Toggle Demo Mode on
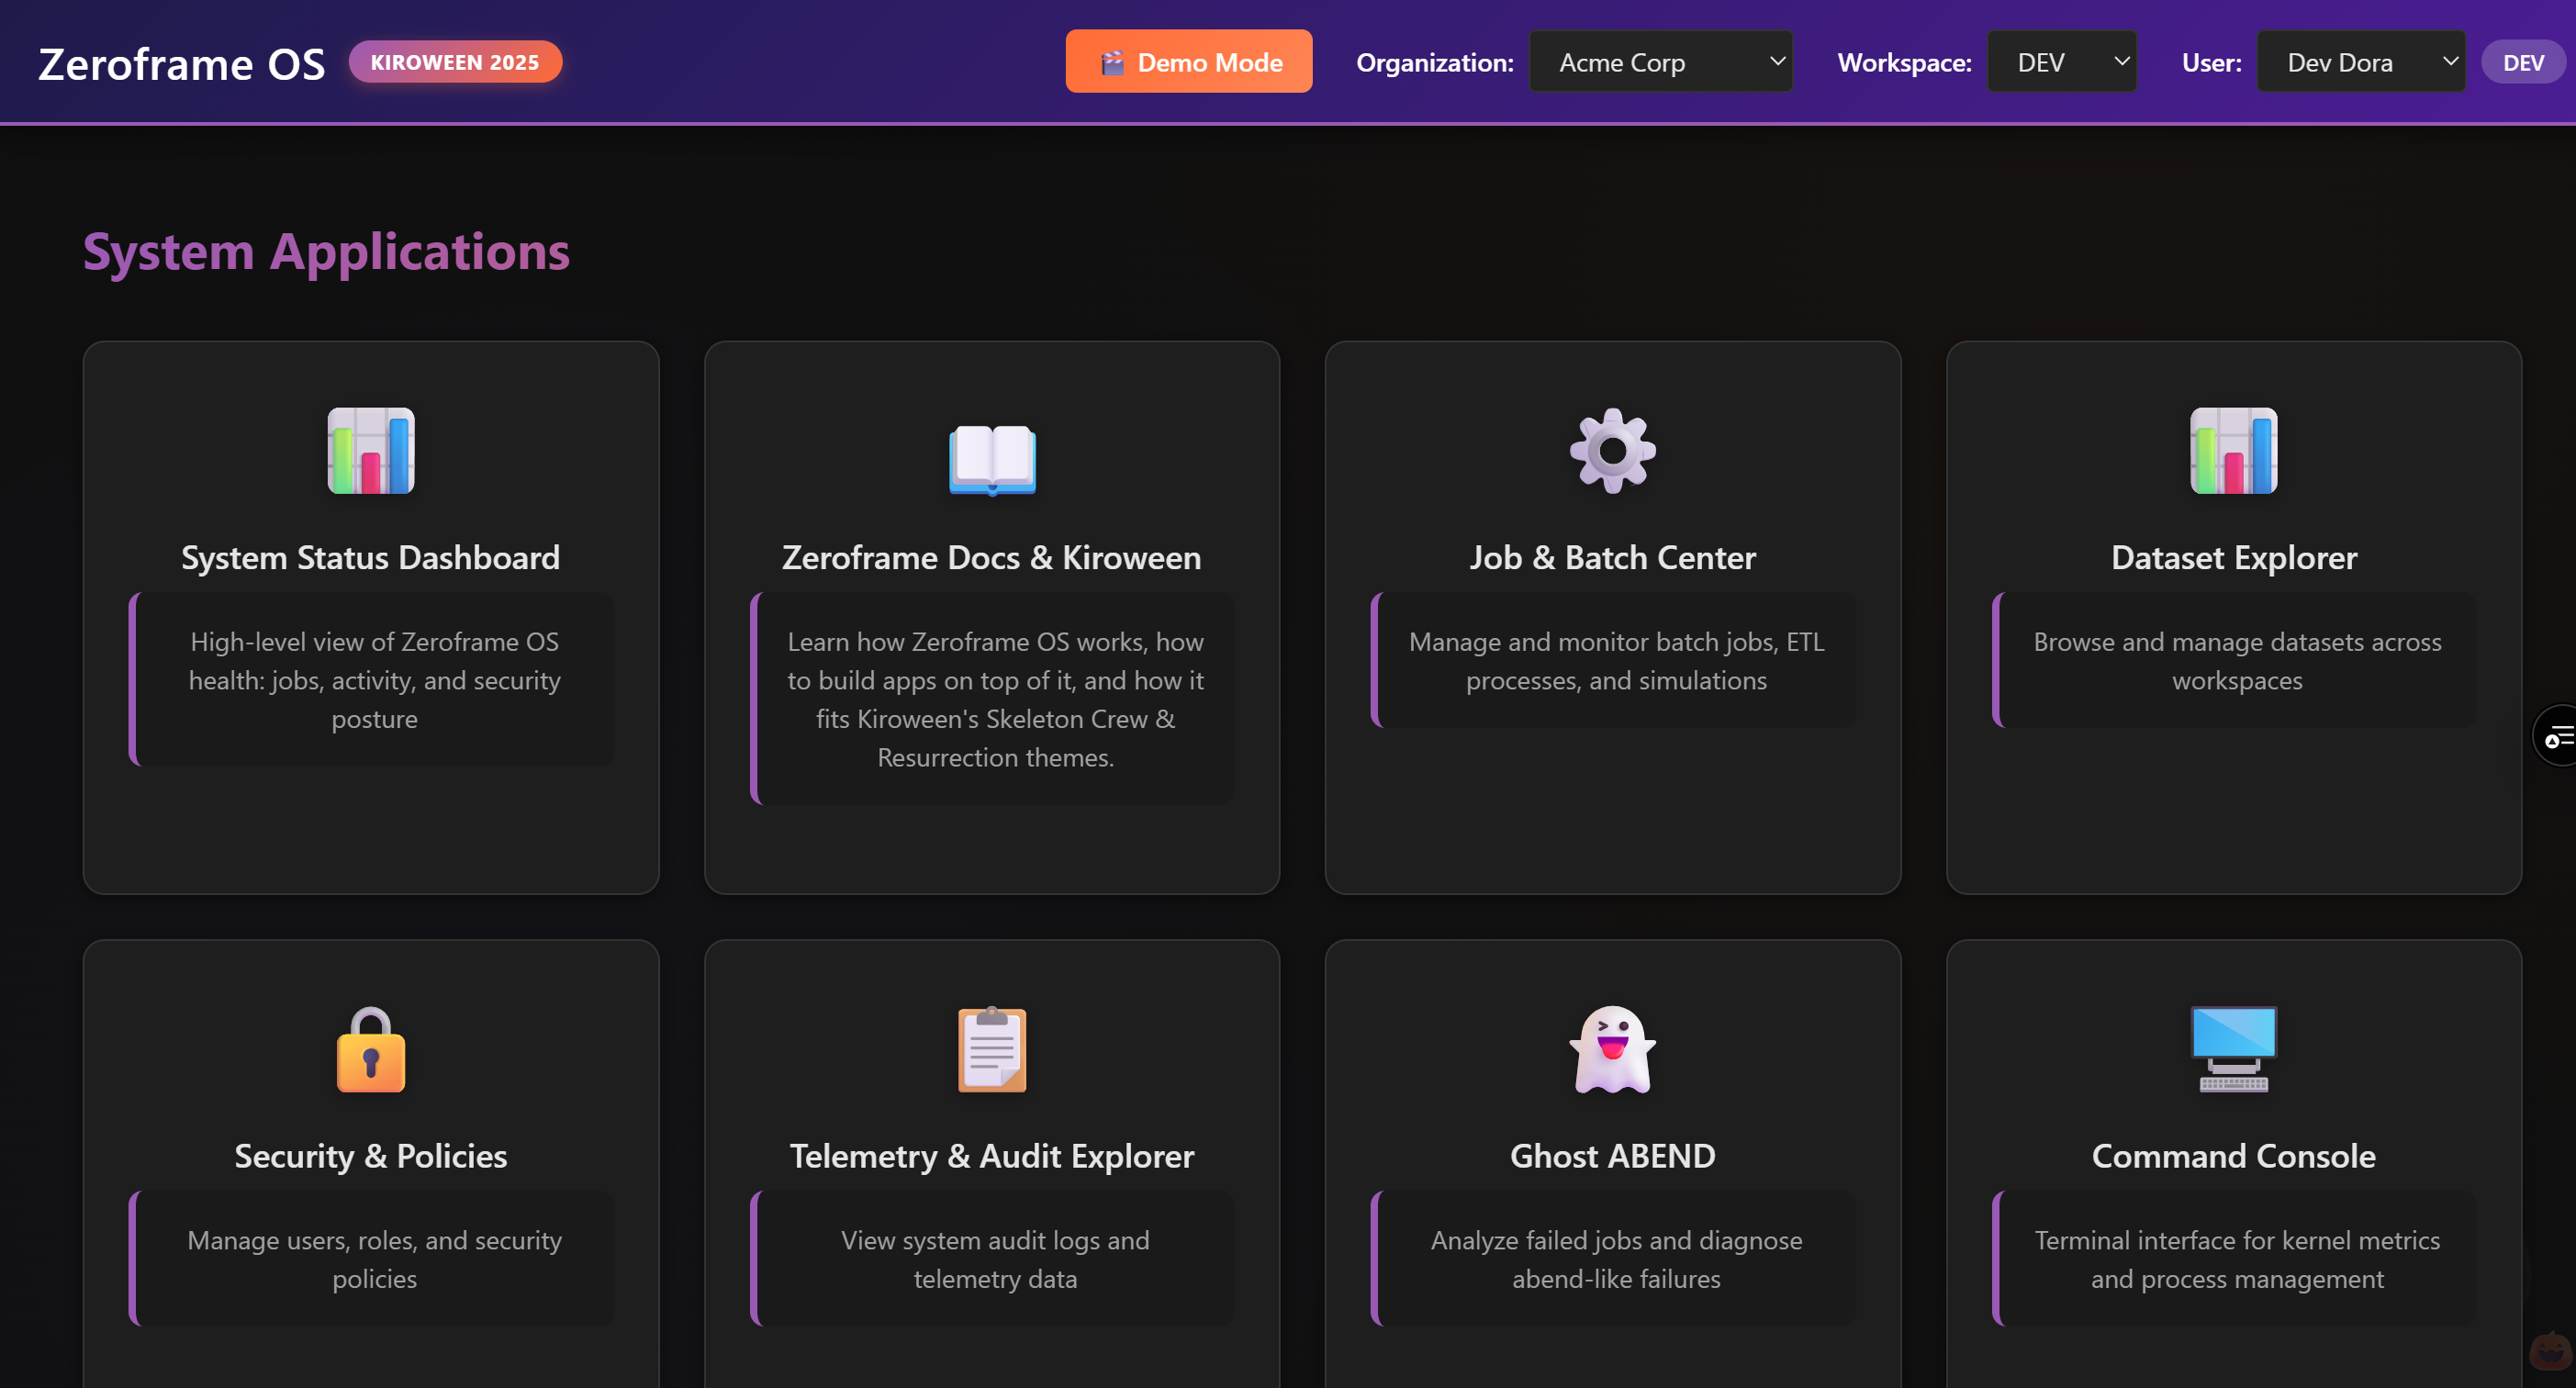Screen dimensions: 2576x1388 (1188, 62)
